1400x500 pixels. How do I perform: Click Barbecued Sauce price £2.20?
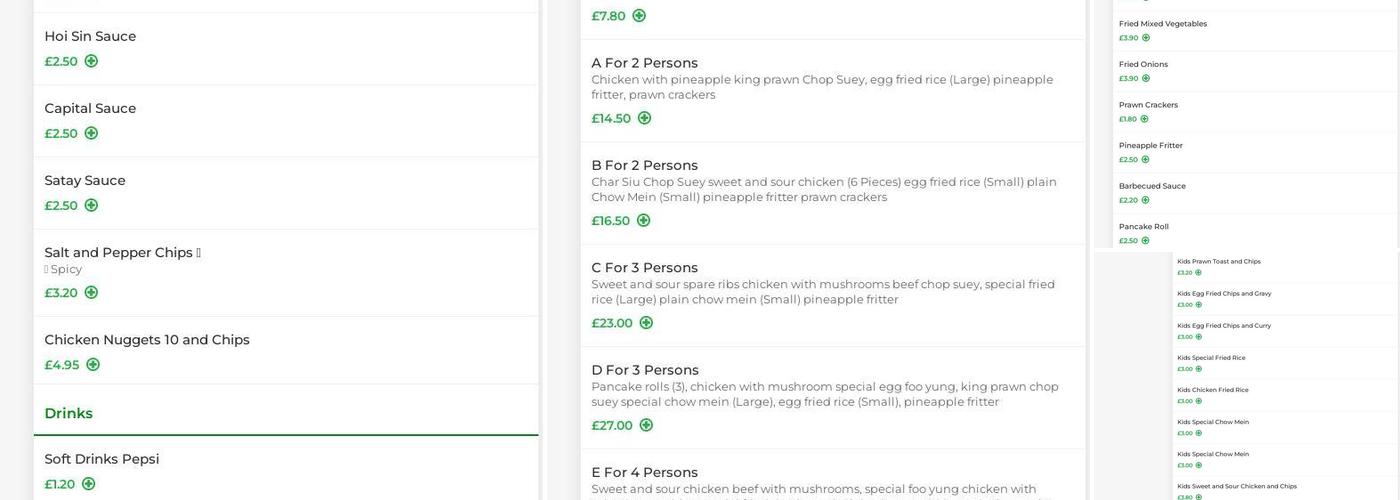click(x=1127, y=200)
